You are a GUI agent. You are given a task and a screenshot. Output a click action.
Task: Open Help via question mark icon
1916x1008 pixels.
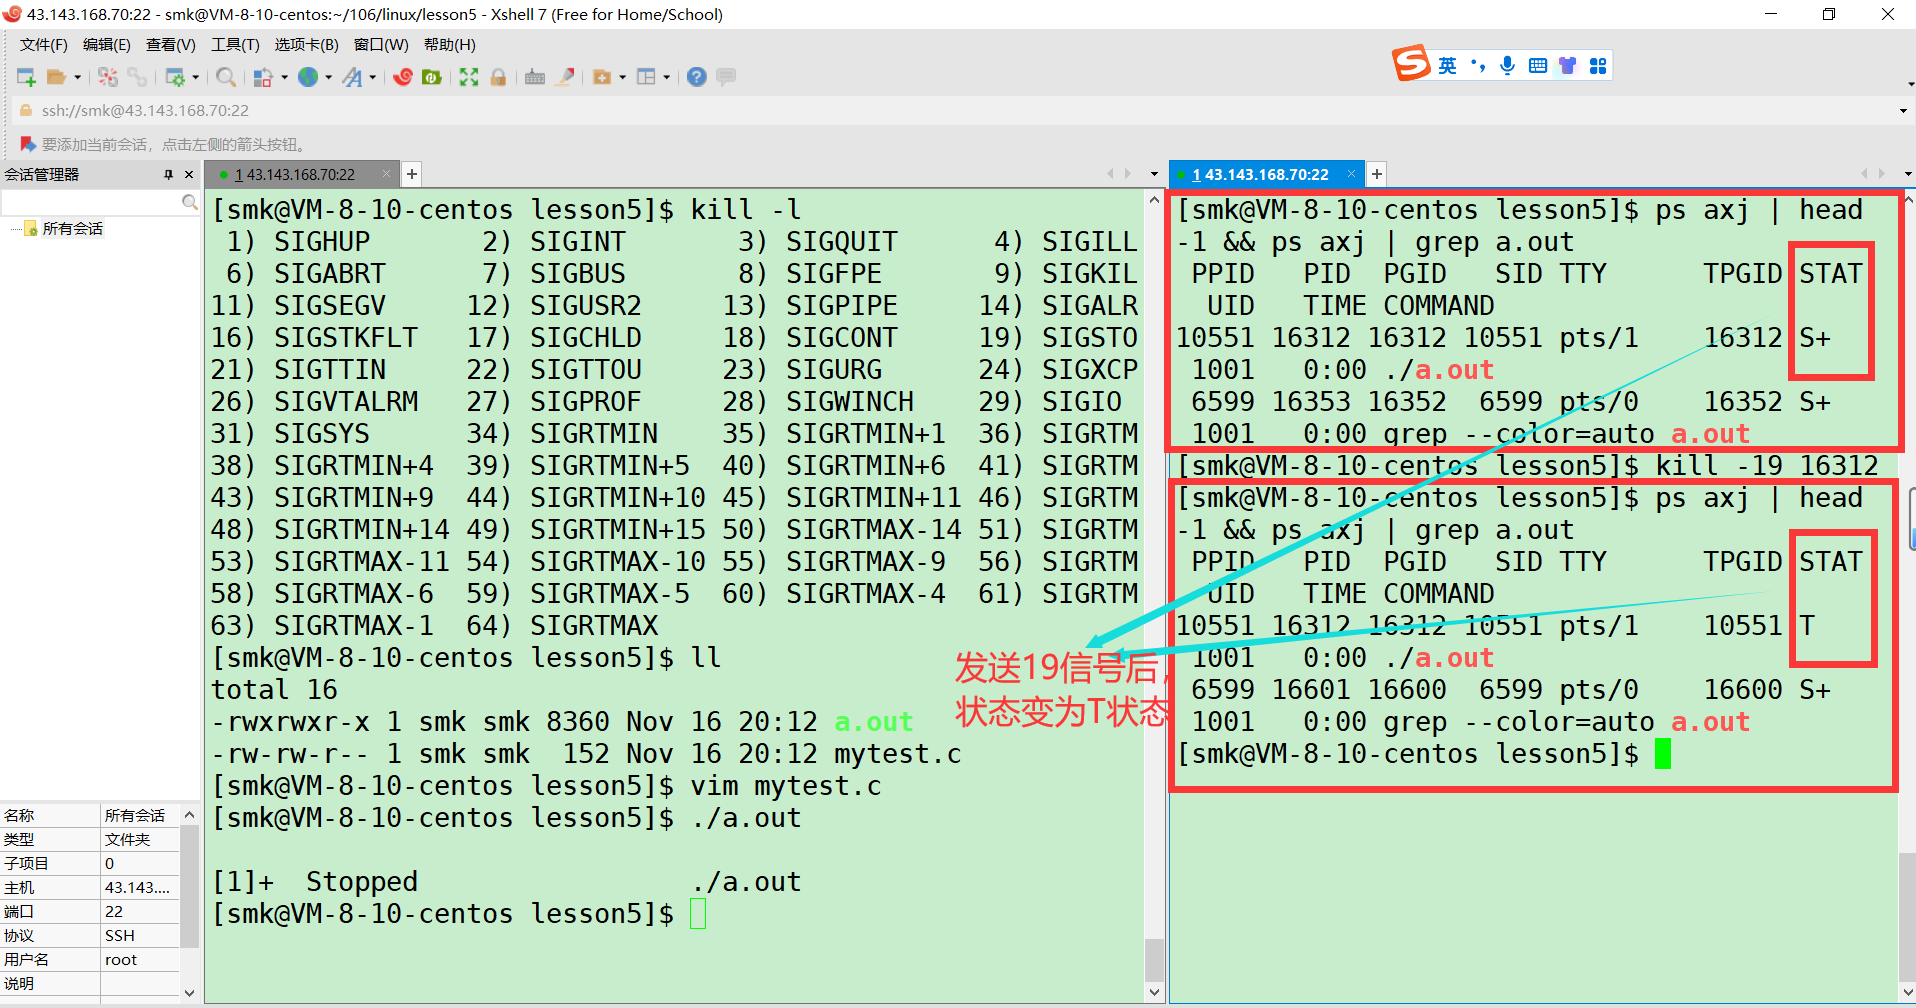697,77
